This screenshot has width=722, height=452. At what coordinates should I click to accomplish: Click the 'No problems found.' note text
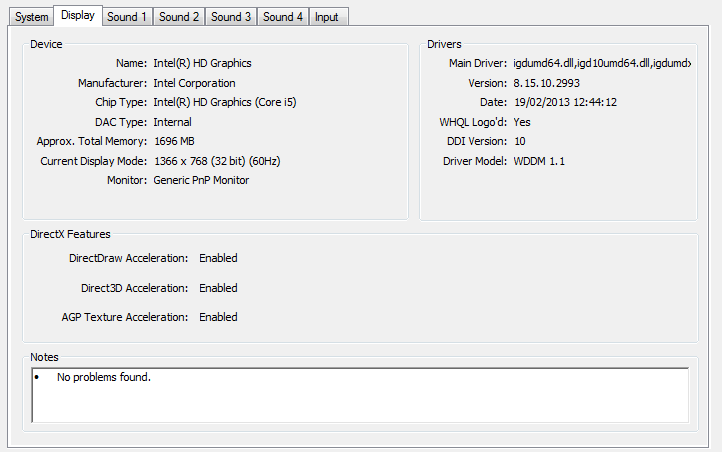tap(104, 377)
